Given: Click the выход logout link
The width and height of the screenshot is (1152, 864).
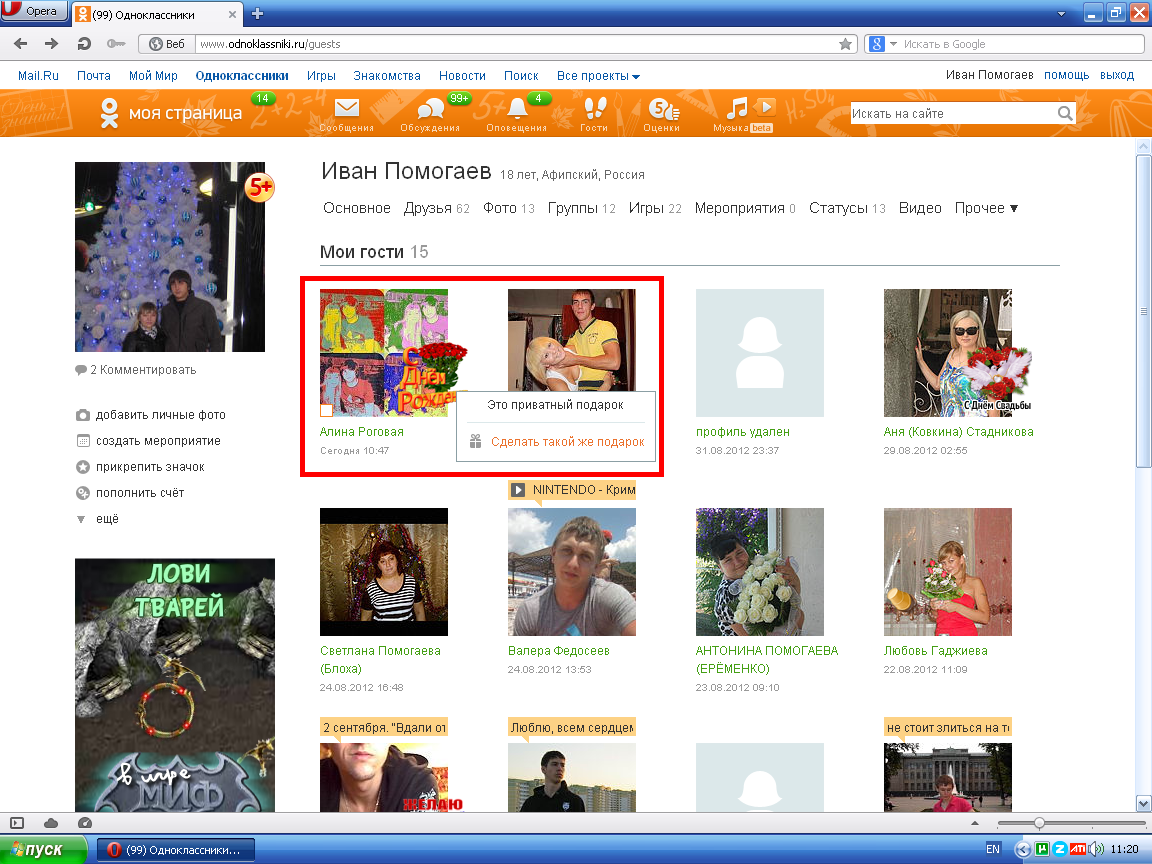Looking at the screenshot, I should pos(1117,75).
